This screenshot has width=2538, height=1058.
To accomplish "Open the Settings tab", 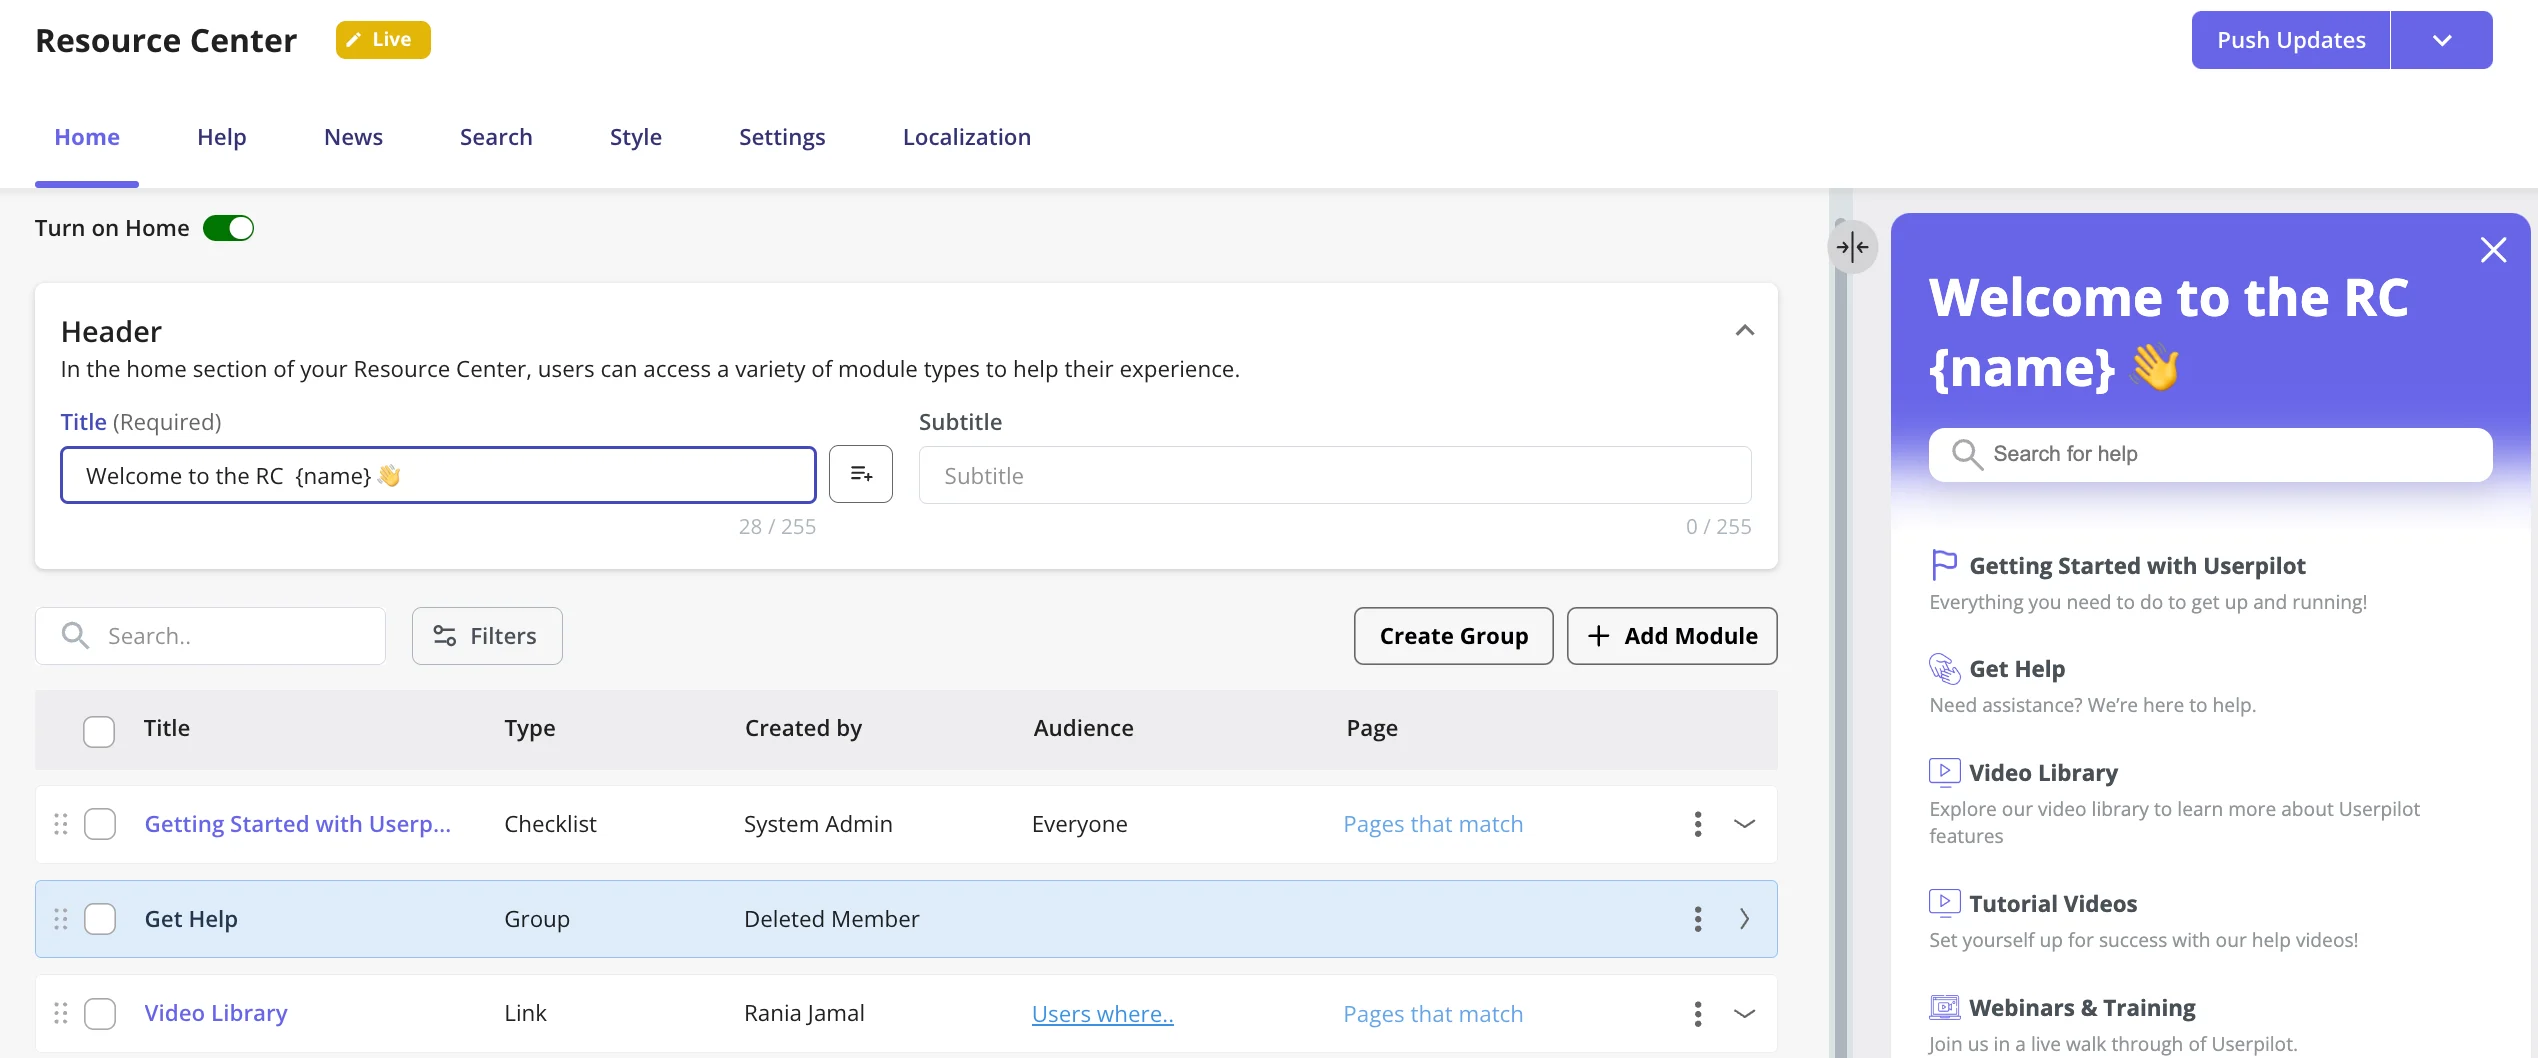I will coord(782,137).
